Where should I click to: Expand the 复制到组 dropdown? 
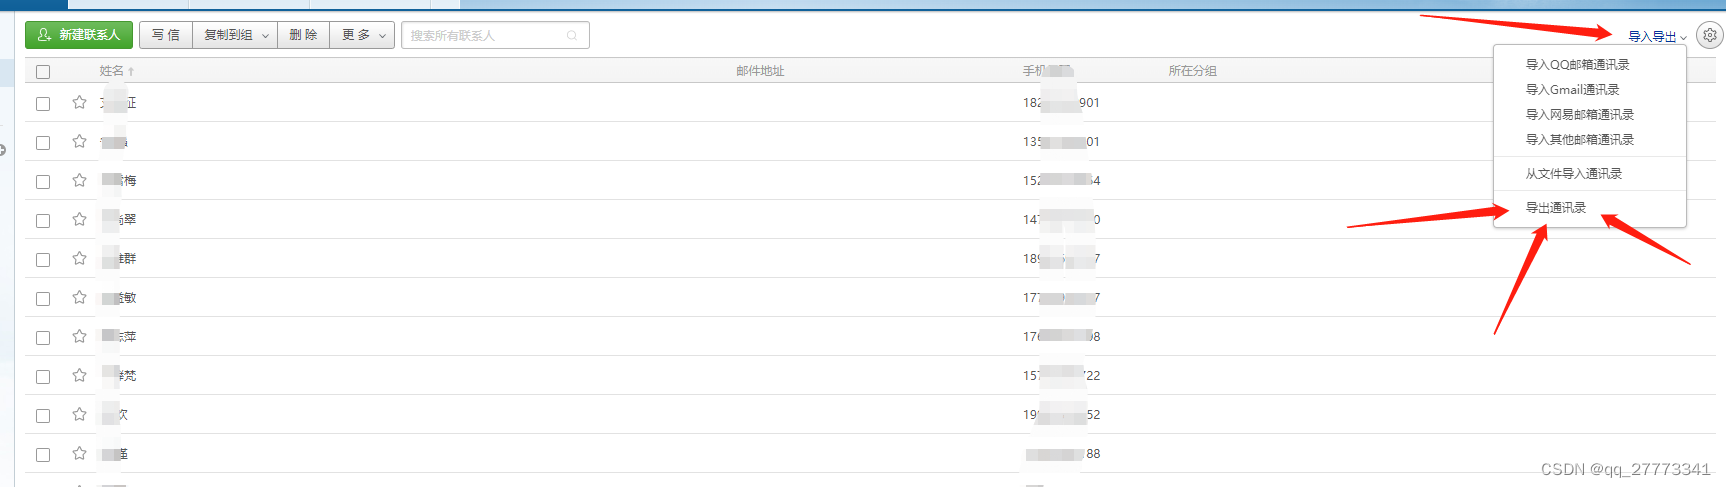tap(234, 35)
